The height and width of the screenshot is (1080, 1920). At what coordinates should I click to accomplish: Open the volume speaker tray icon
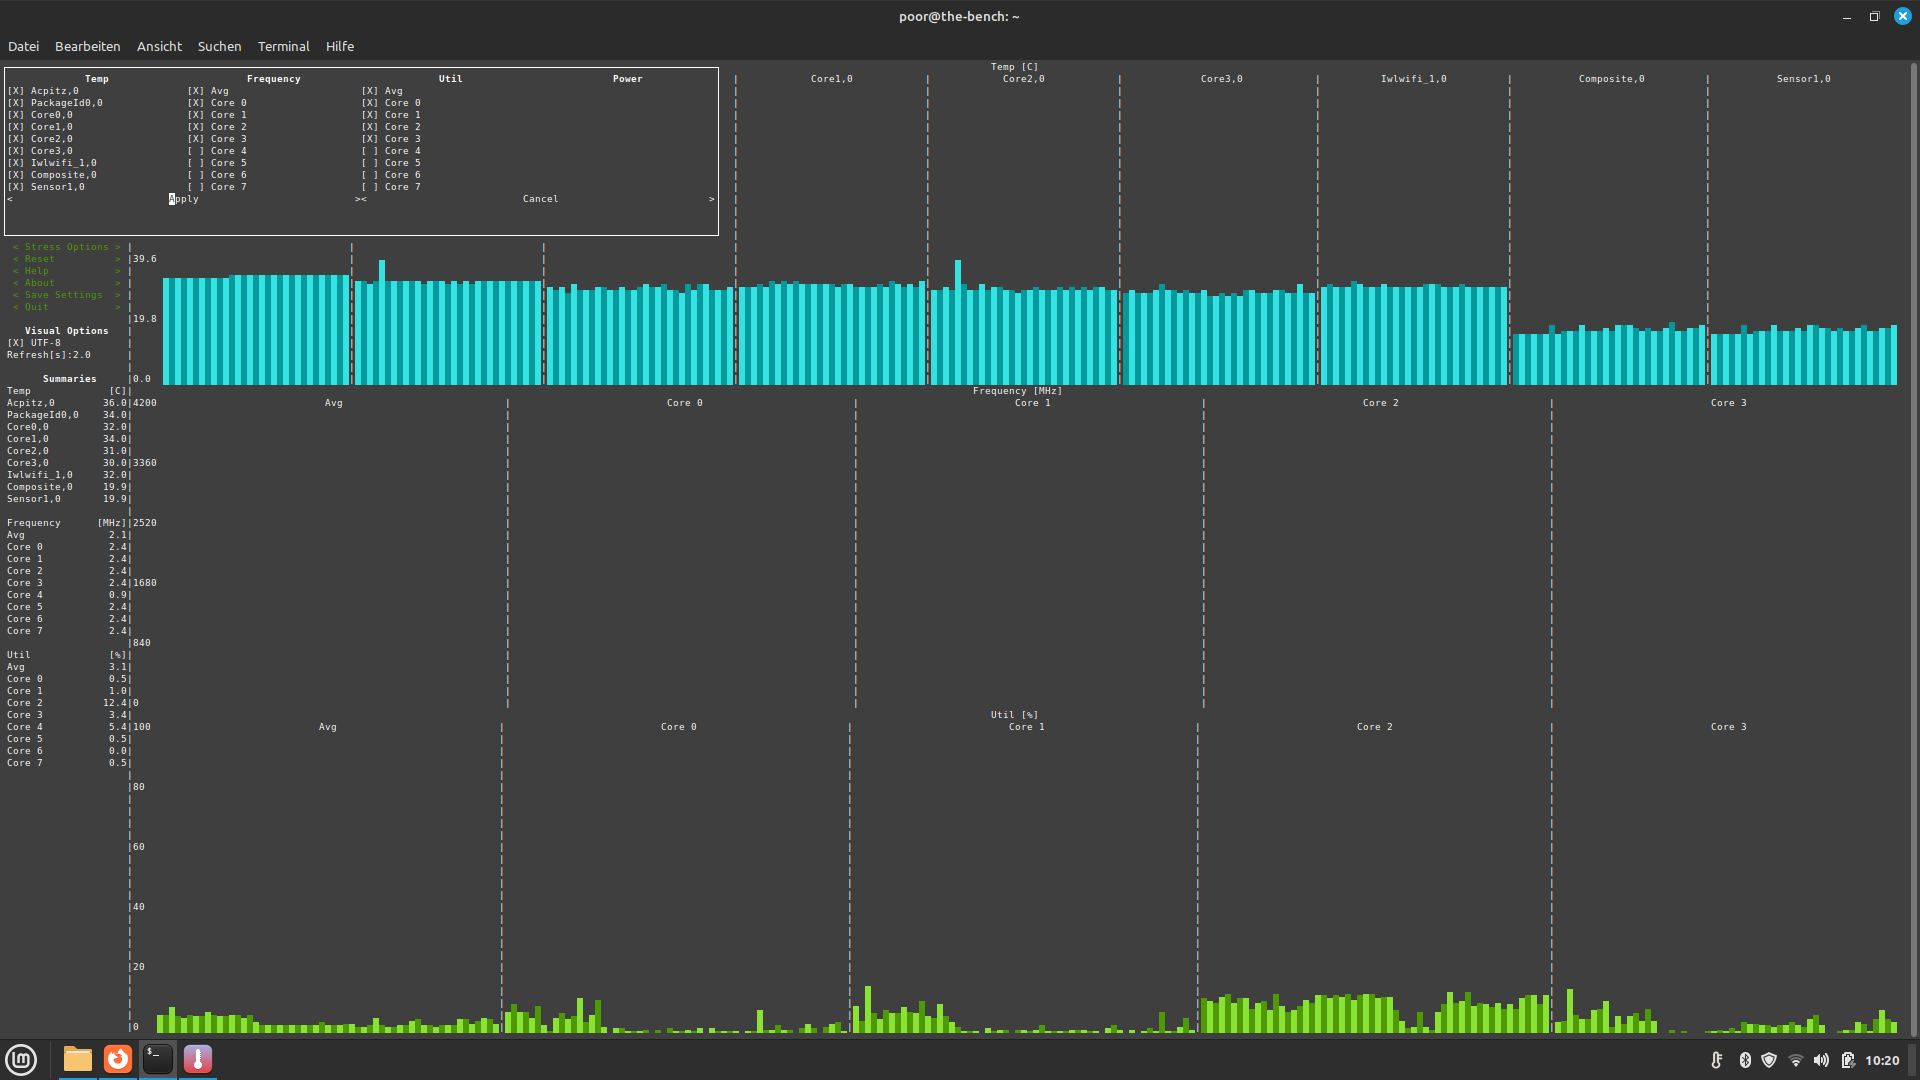click(x=1821, y=1060)
